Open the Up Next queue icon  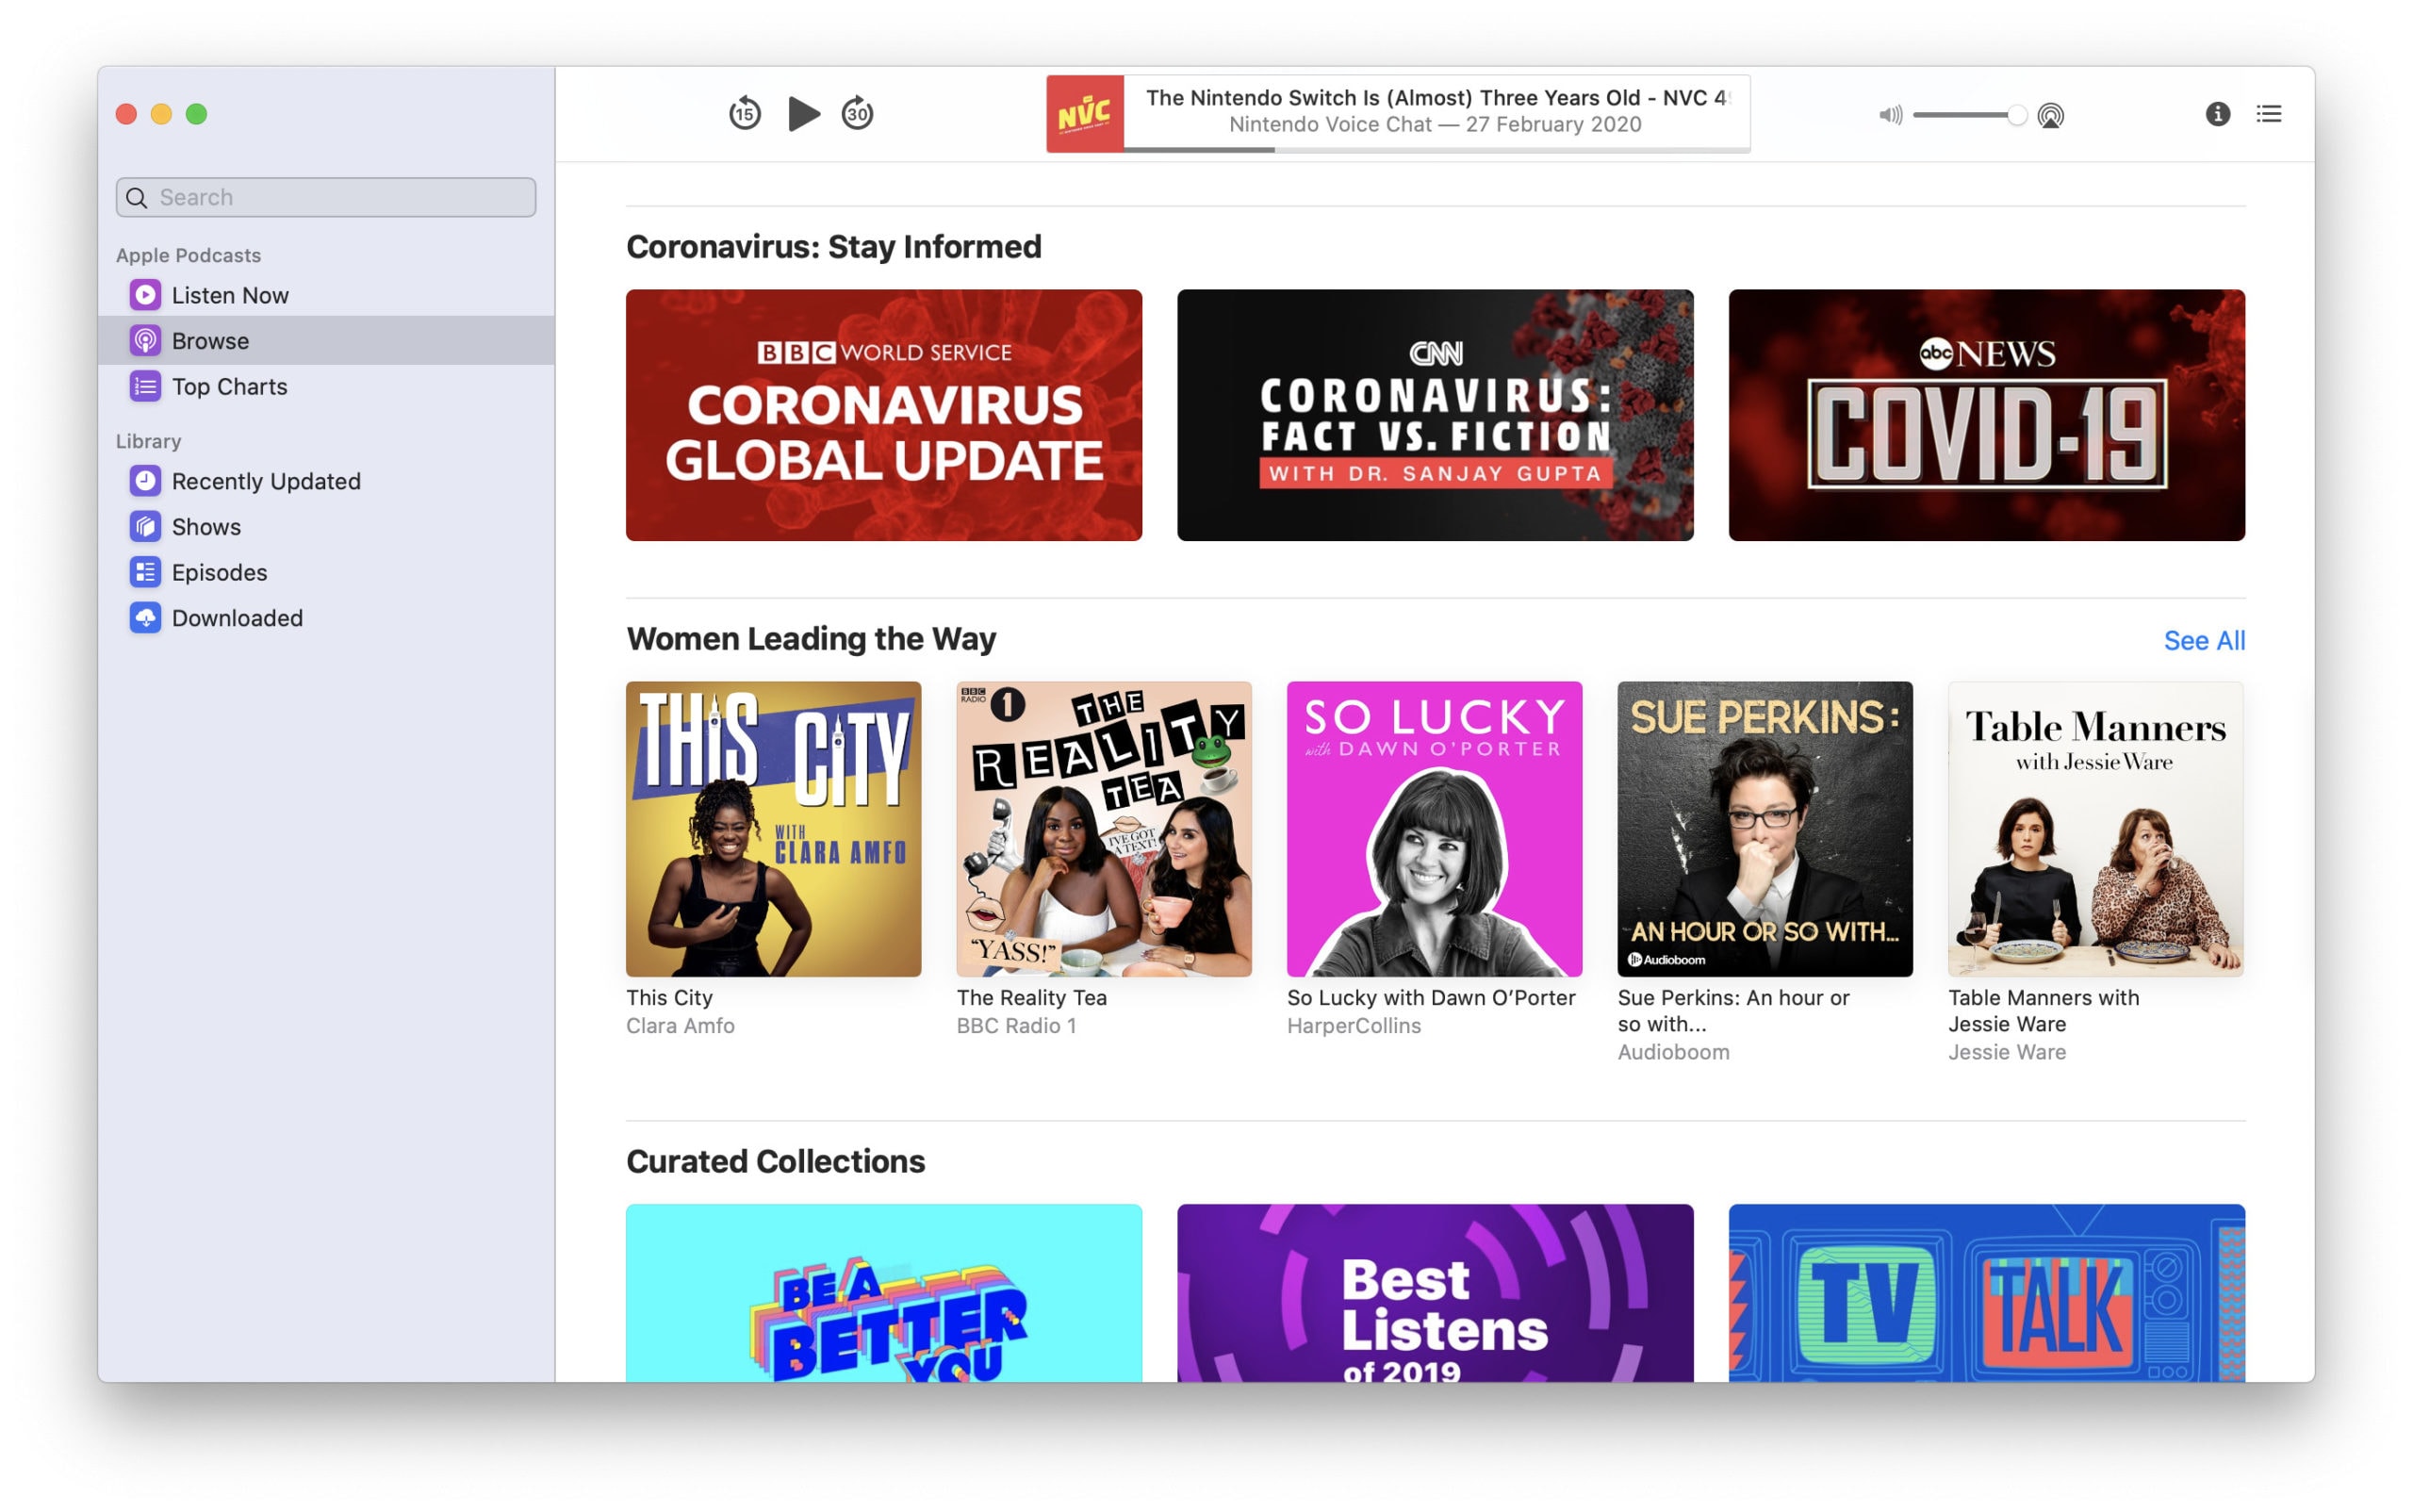point(2269,114)
